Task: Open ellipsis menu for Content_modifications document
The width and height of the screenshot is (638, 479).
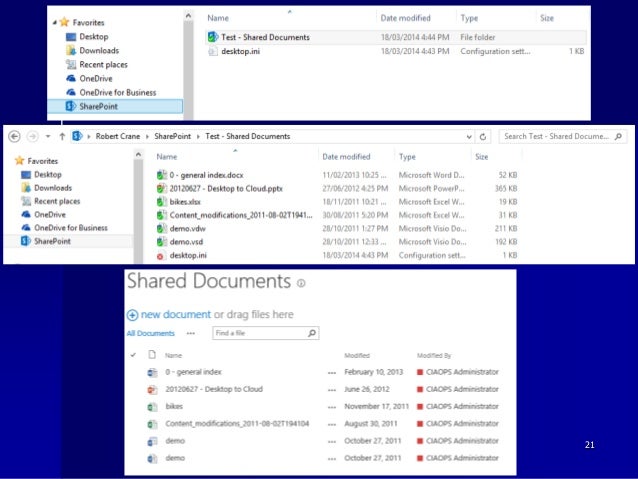Action: pyautogui.click(x=332, y=424)
